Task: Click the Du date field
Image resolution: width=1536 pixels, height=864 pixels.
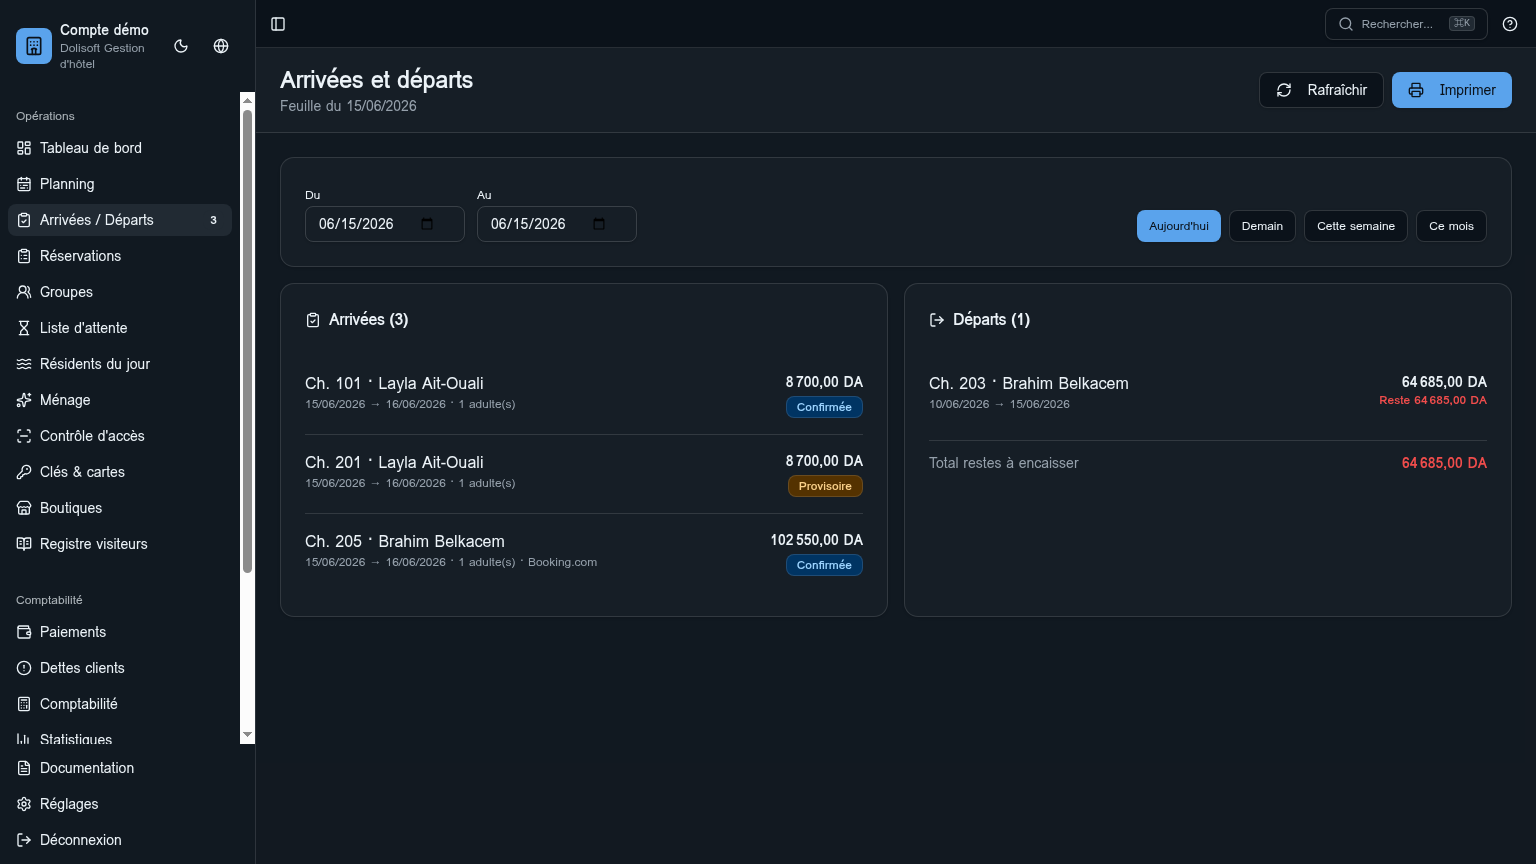Action: tap(385, 224)
